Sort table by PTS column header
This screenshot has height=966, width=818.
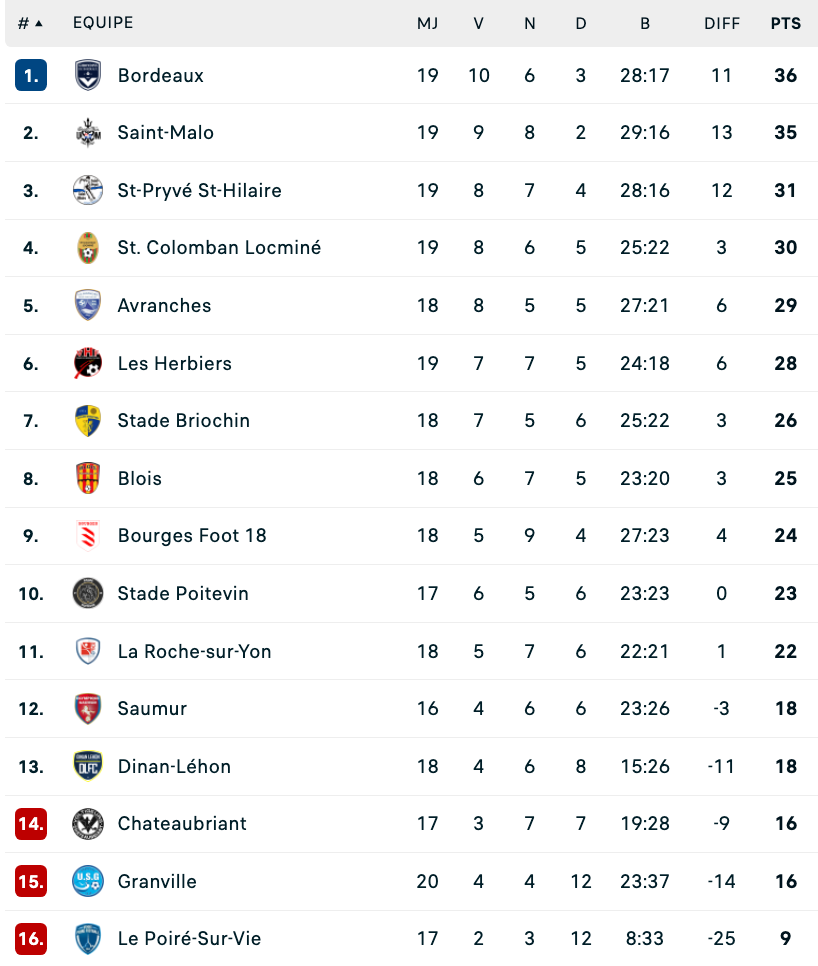[785, 23]
